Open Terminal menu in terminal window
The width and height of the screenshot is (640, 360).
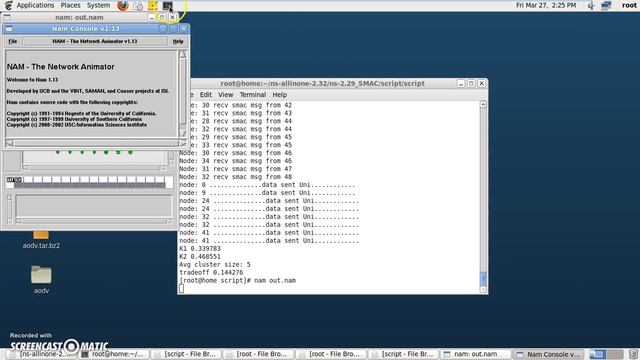click(253, 95)
